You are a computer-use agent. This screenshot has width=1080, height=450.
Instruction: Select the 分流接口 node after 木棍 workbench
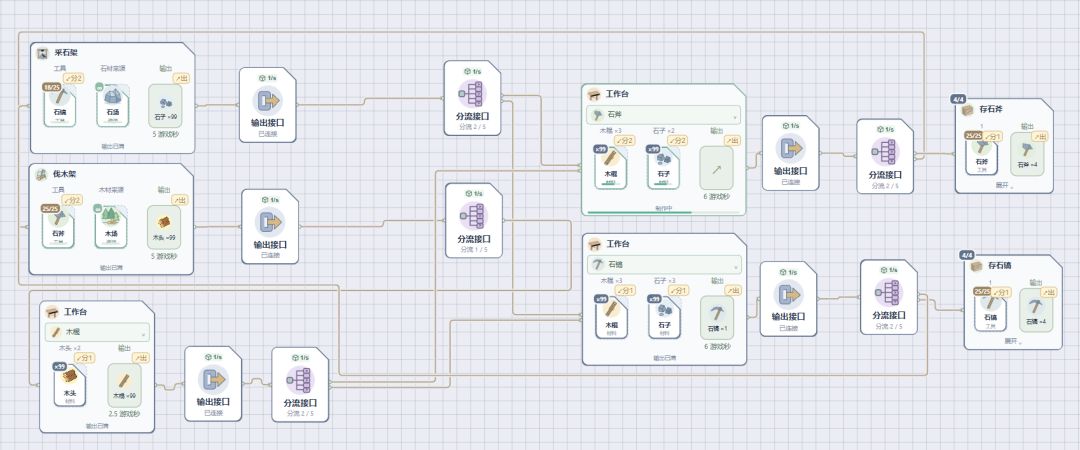pos(300,385)
